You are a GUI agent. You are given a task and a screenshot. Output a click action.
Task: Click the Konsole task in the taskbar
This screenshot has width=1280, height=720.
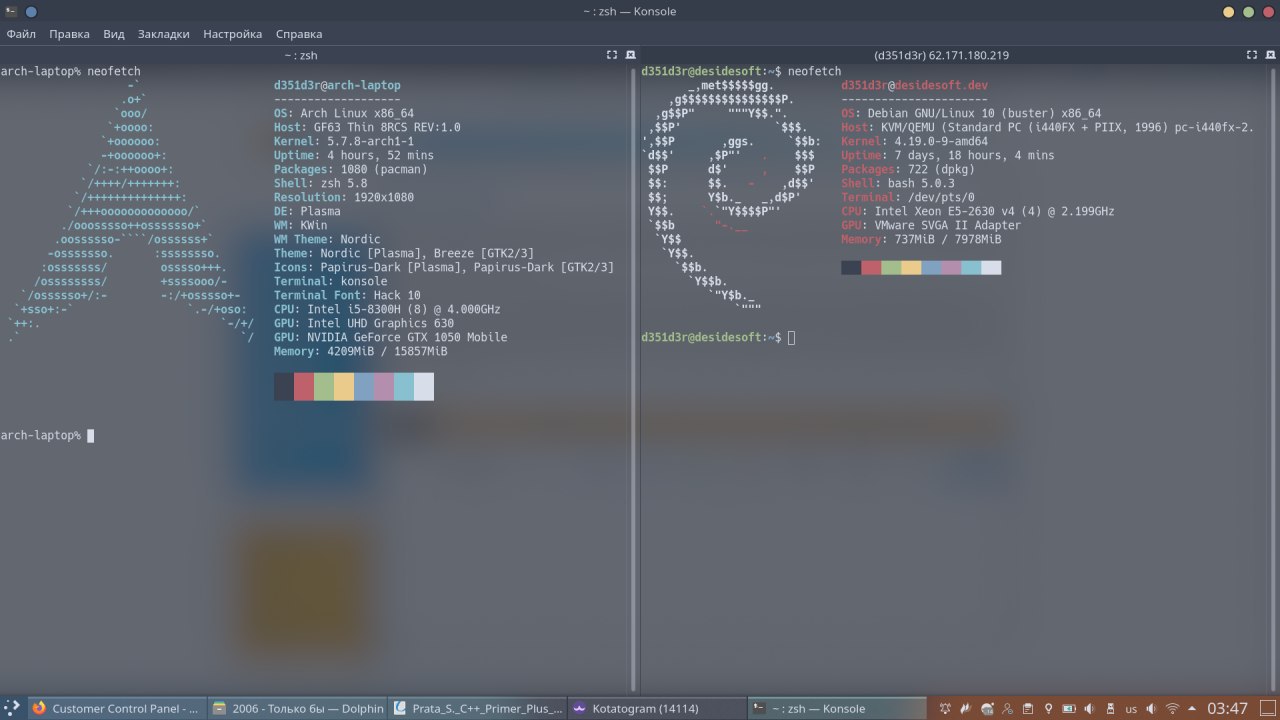pyautogui.click(x=836, y=708)
